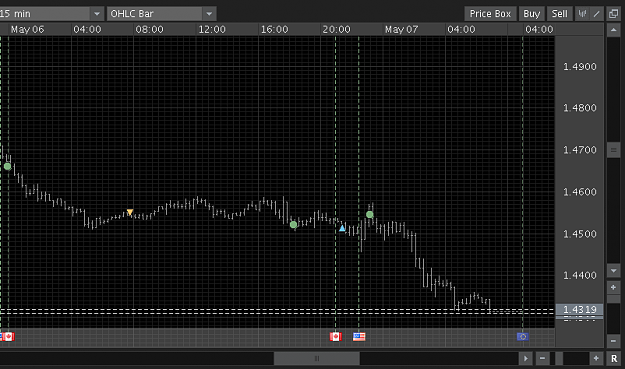
Task: Open the indicators bar-chart icon
Action: (582, 14)
